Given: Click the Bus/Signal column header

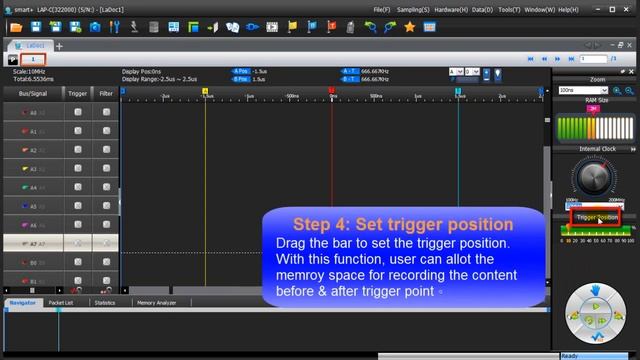Looking at the screenshot, I should tap(33, 93).
